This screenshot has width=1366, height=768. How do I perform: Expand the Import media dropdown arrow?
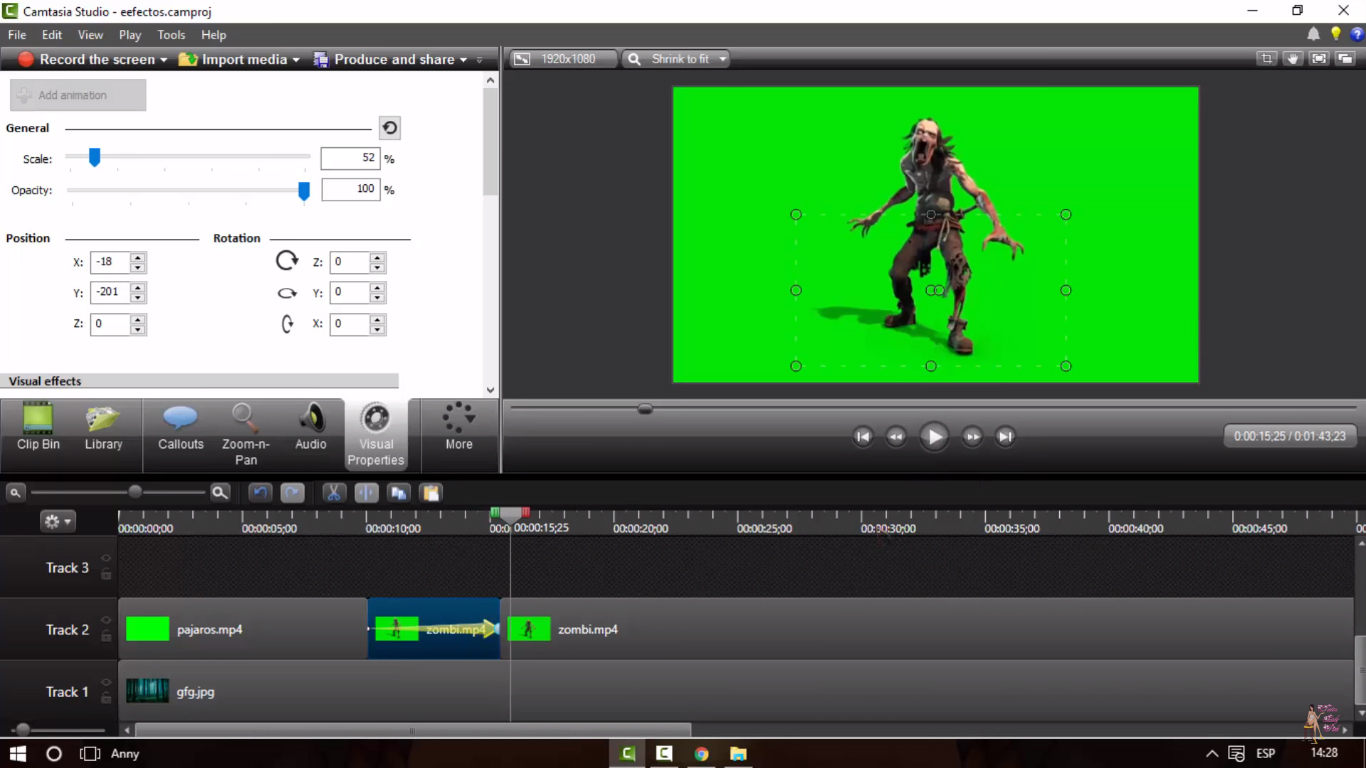click(x=296, y=60)
